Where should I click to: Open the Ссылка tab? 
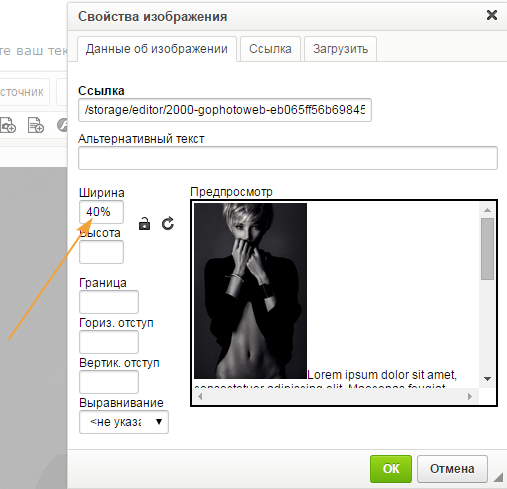point(270,49)
